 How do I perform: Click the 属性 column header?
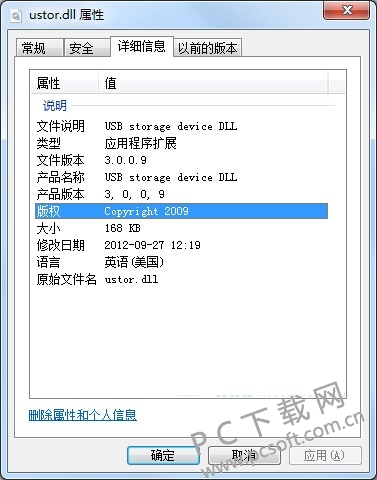point(65,83)
